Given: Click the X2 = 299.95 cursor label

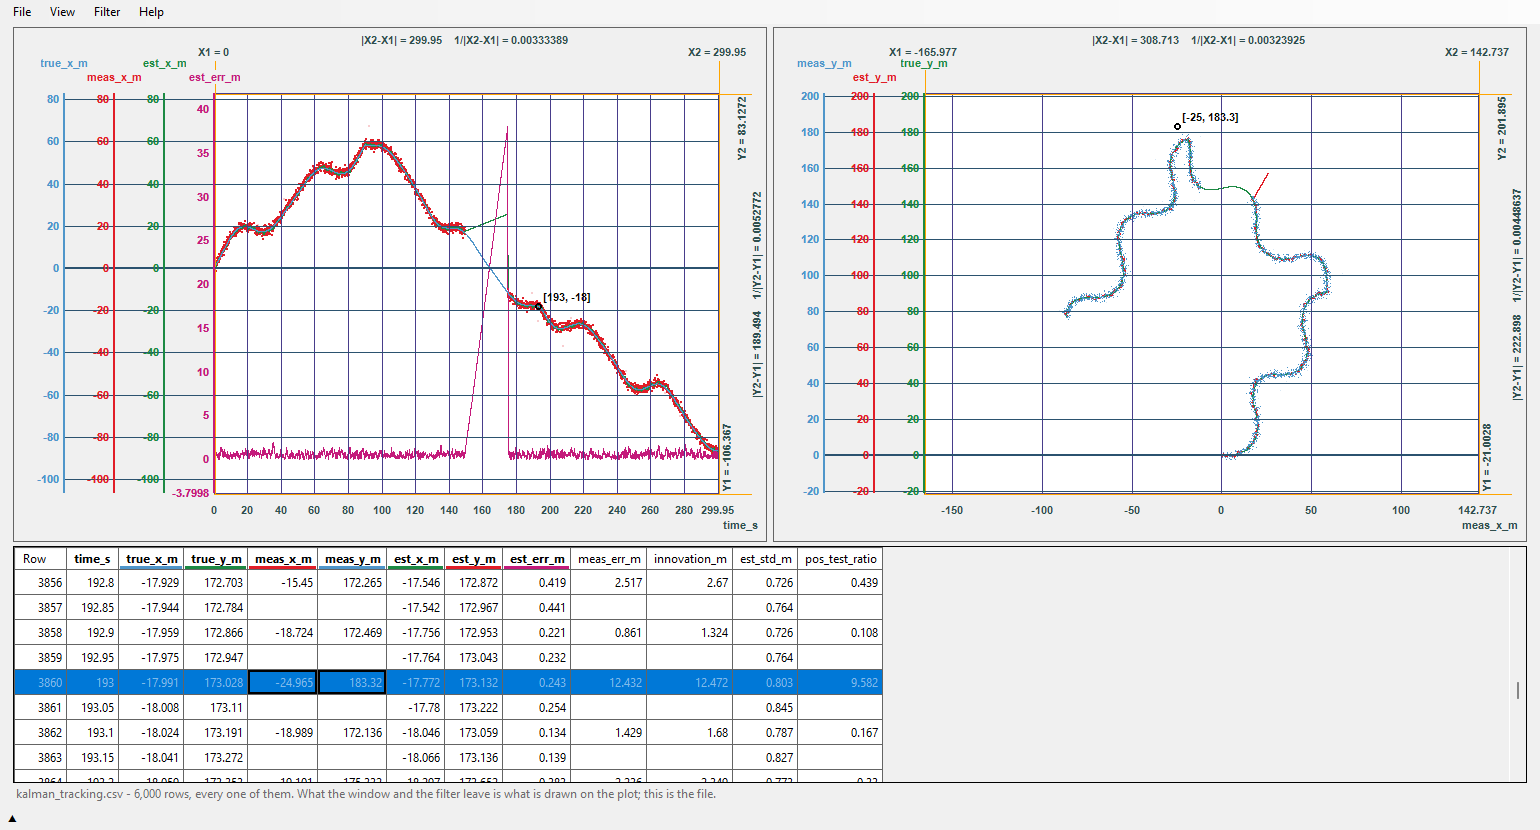Looking at the screenshot, I should click(717, 52).
